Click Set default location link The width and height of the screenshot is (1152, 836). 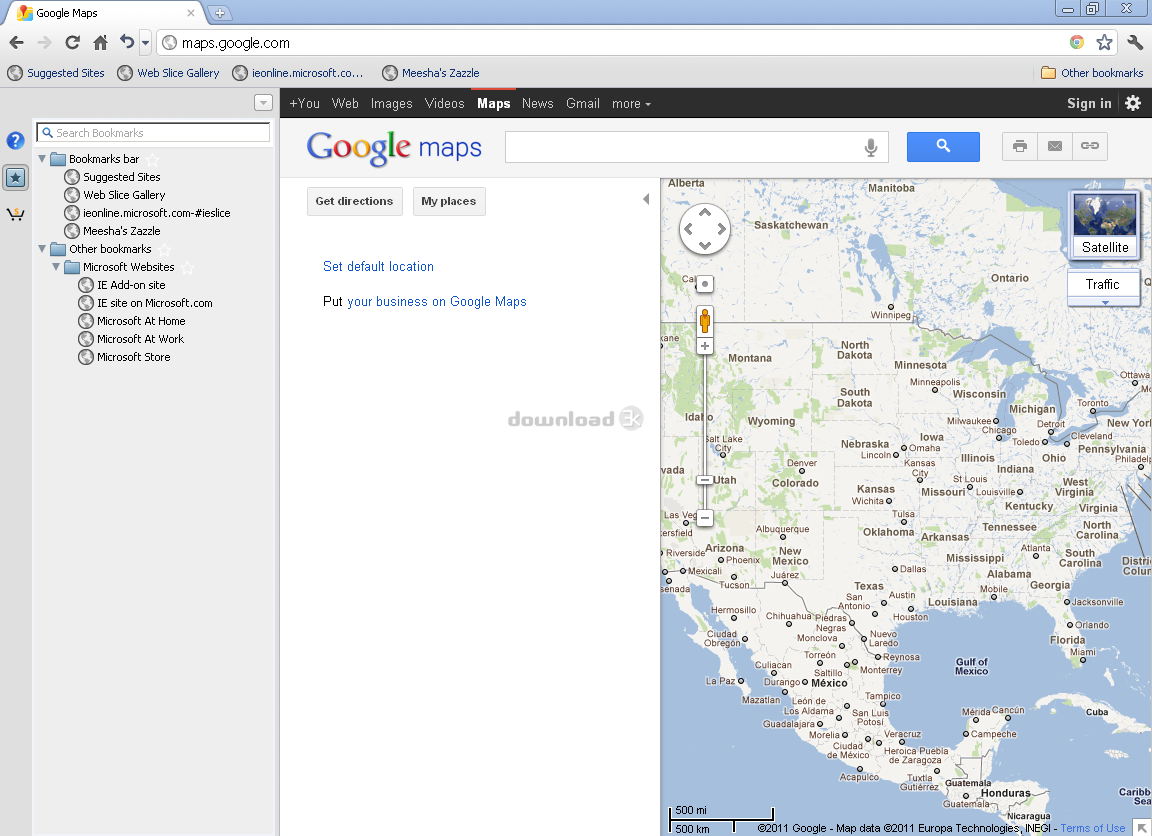[378, 267]
